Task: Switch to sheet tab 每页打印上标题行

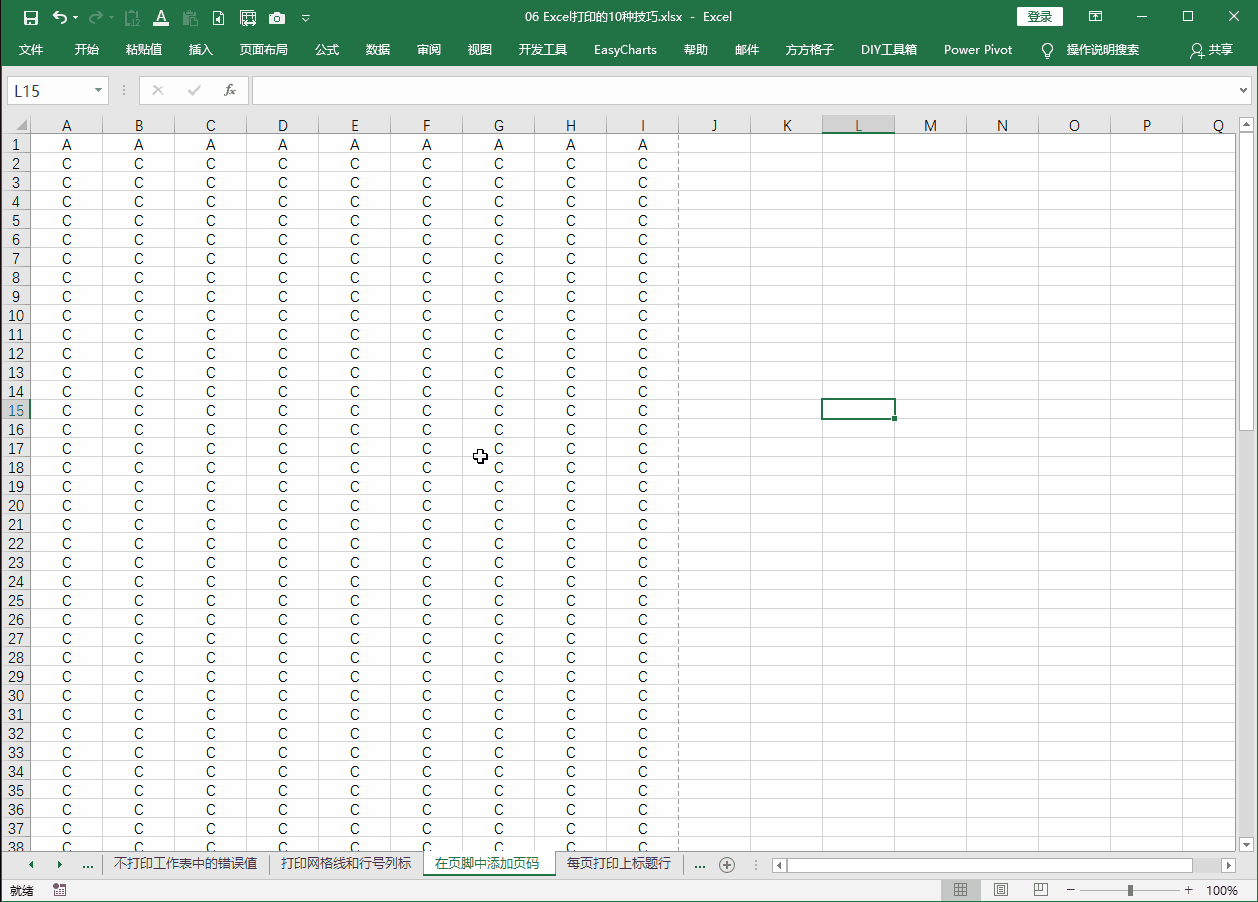Action: click(619, 863)
